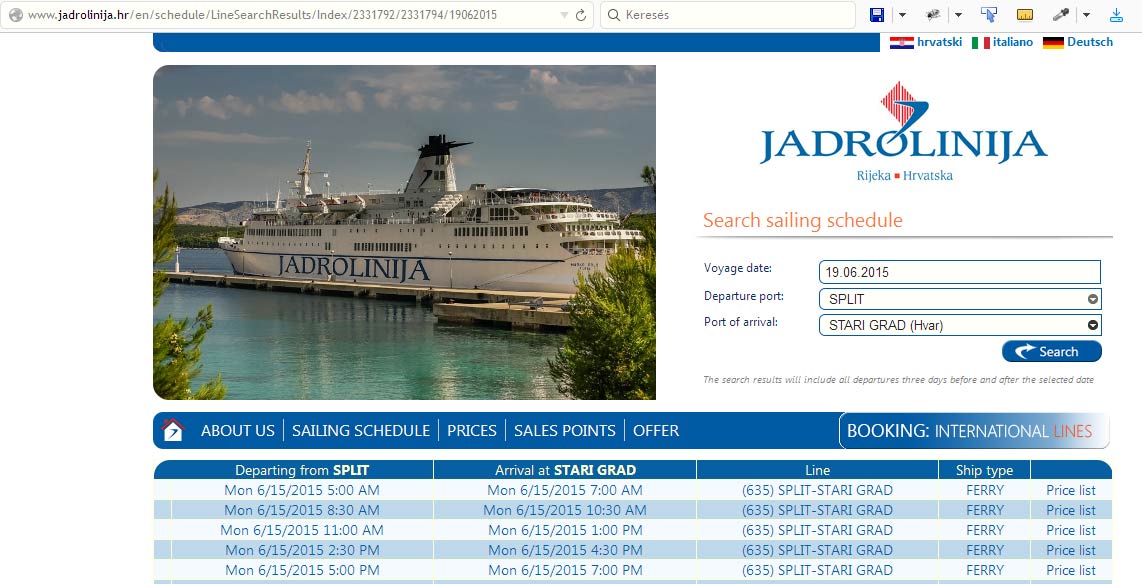
Task: Click the globe site identity icon
Action: tap(15, 15)
